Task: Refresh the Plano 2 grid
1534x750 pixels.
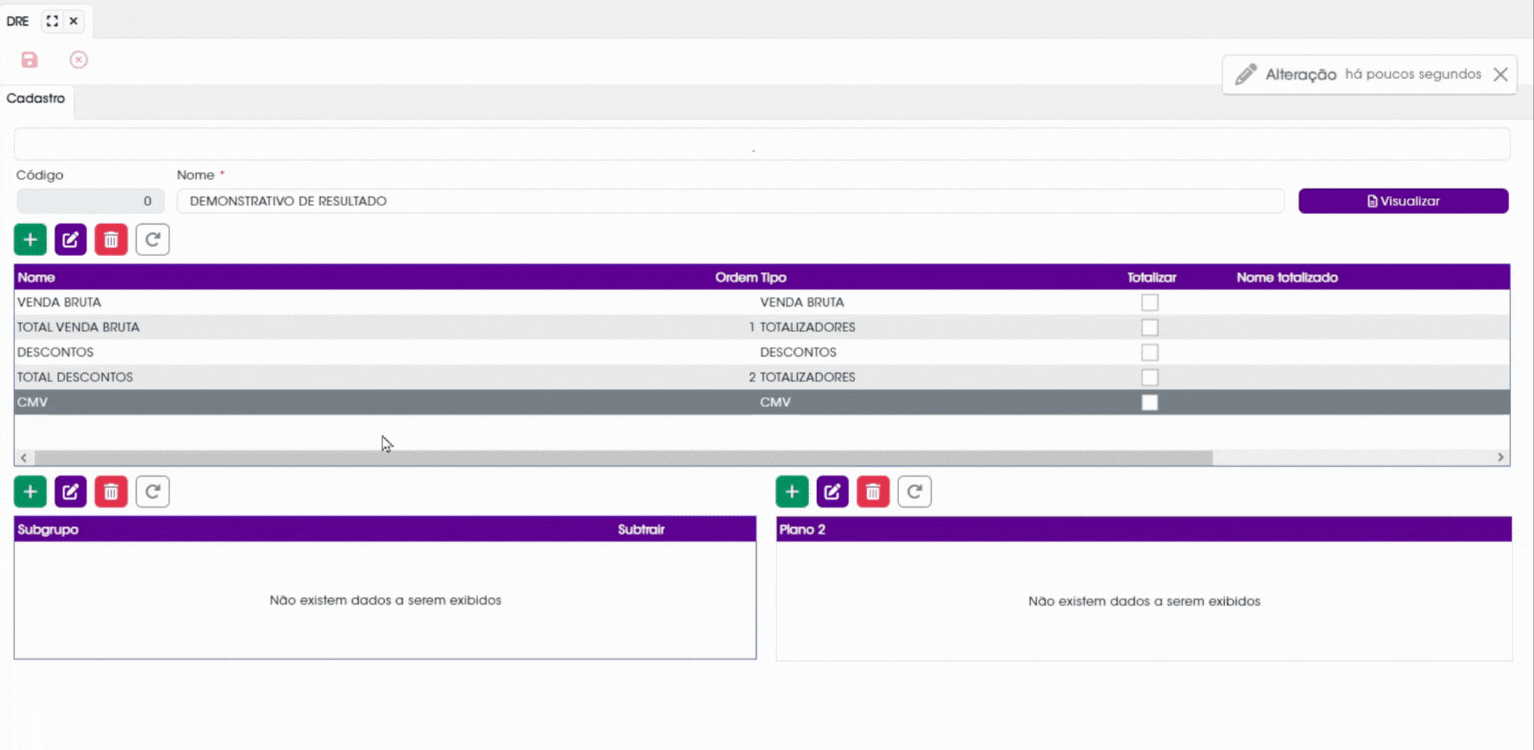Action: click(x=914, y=492)
